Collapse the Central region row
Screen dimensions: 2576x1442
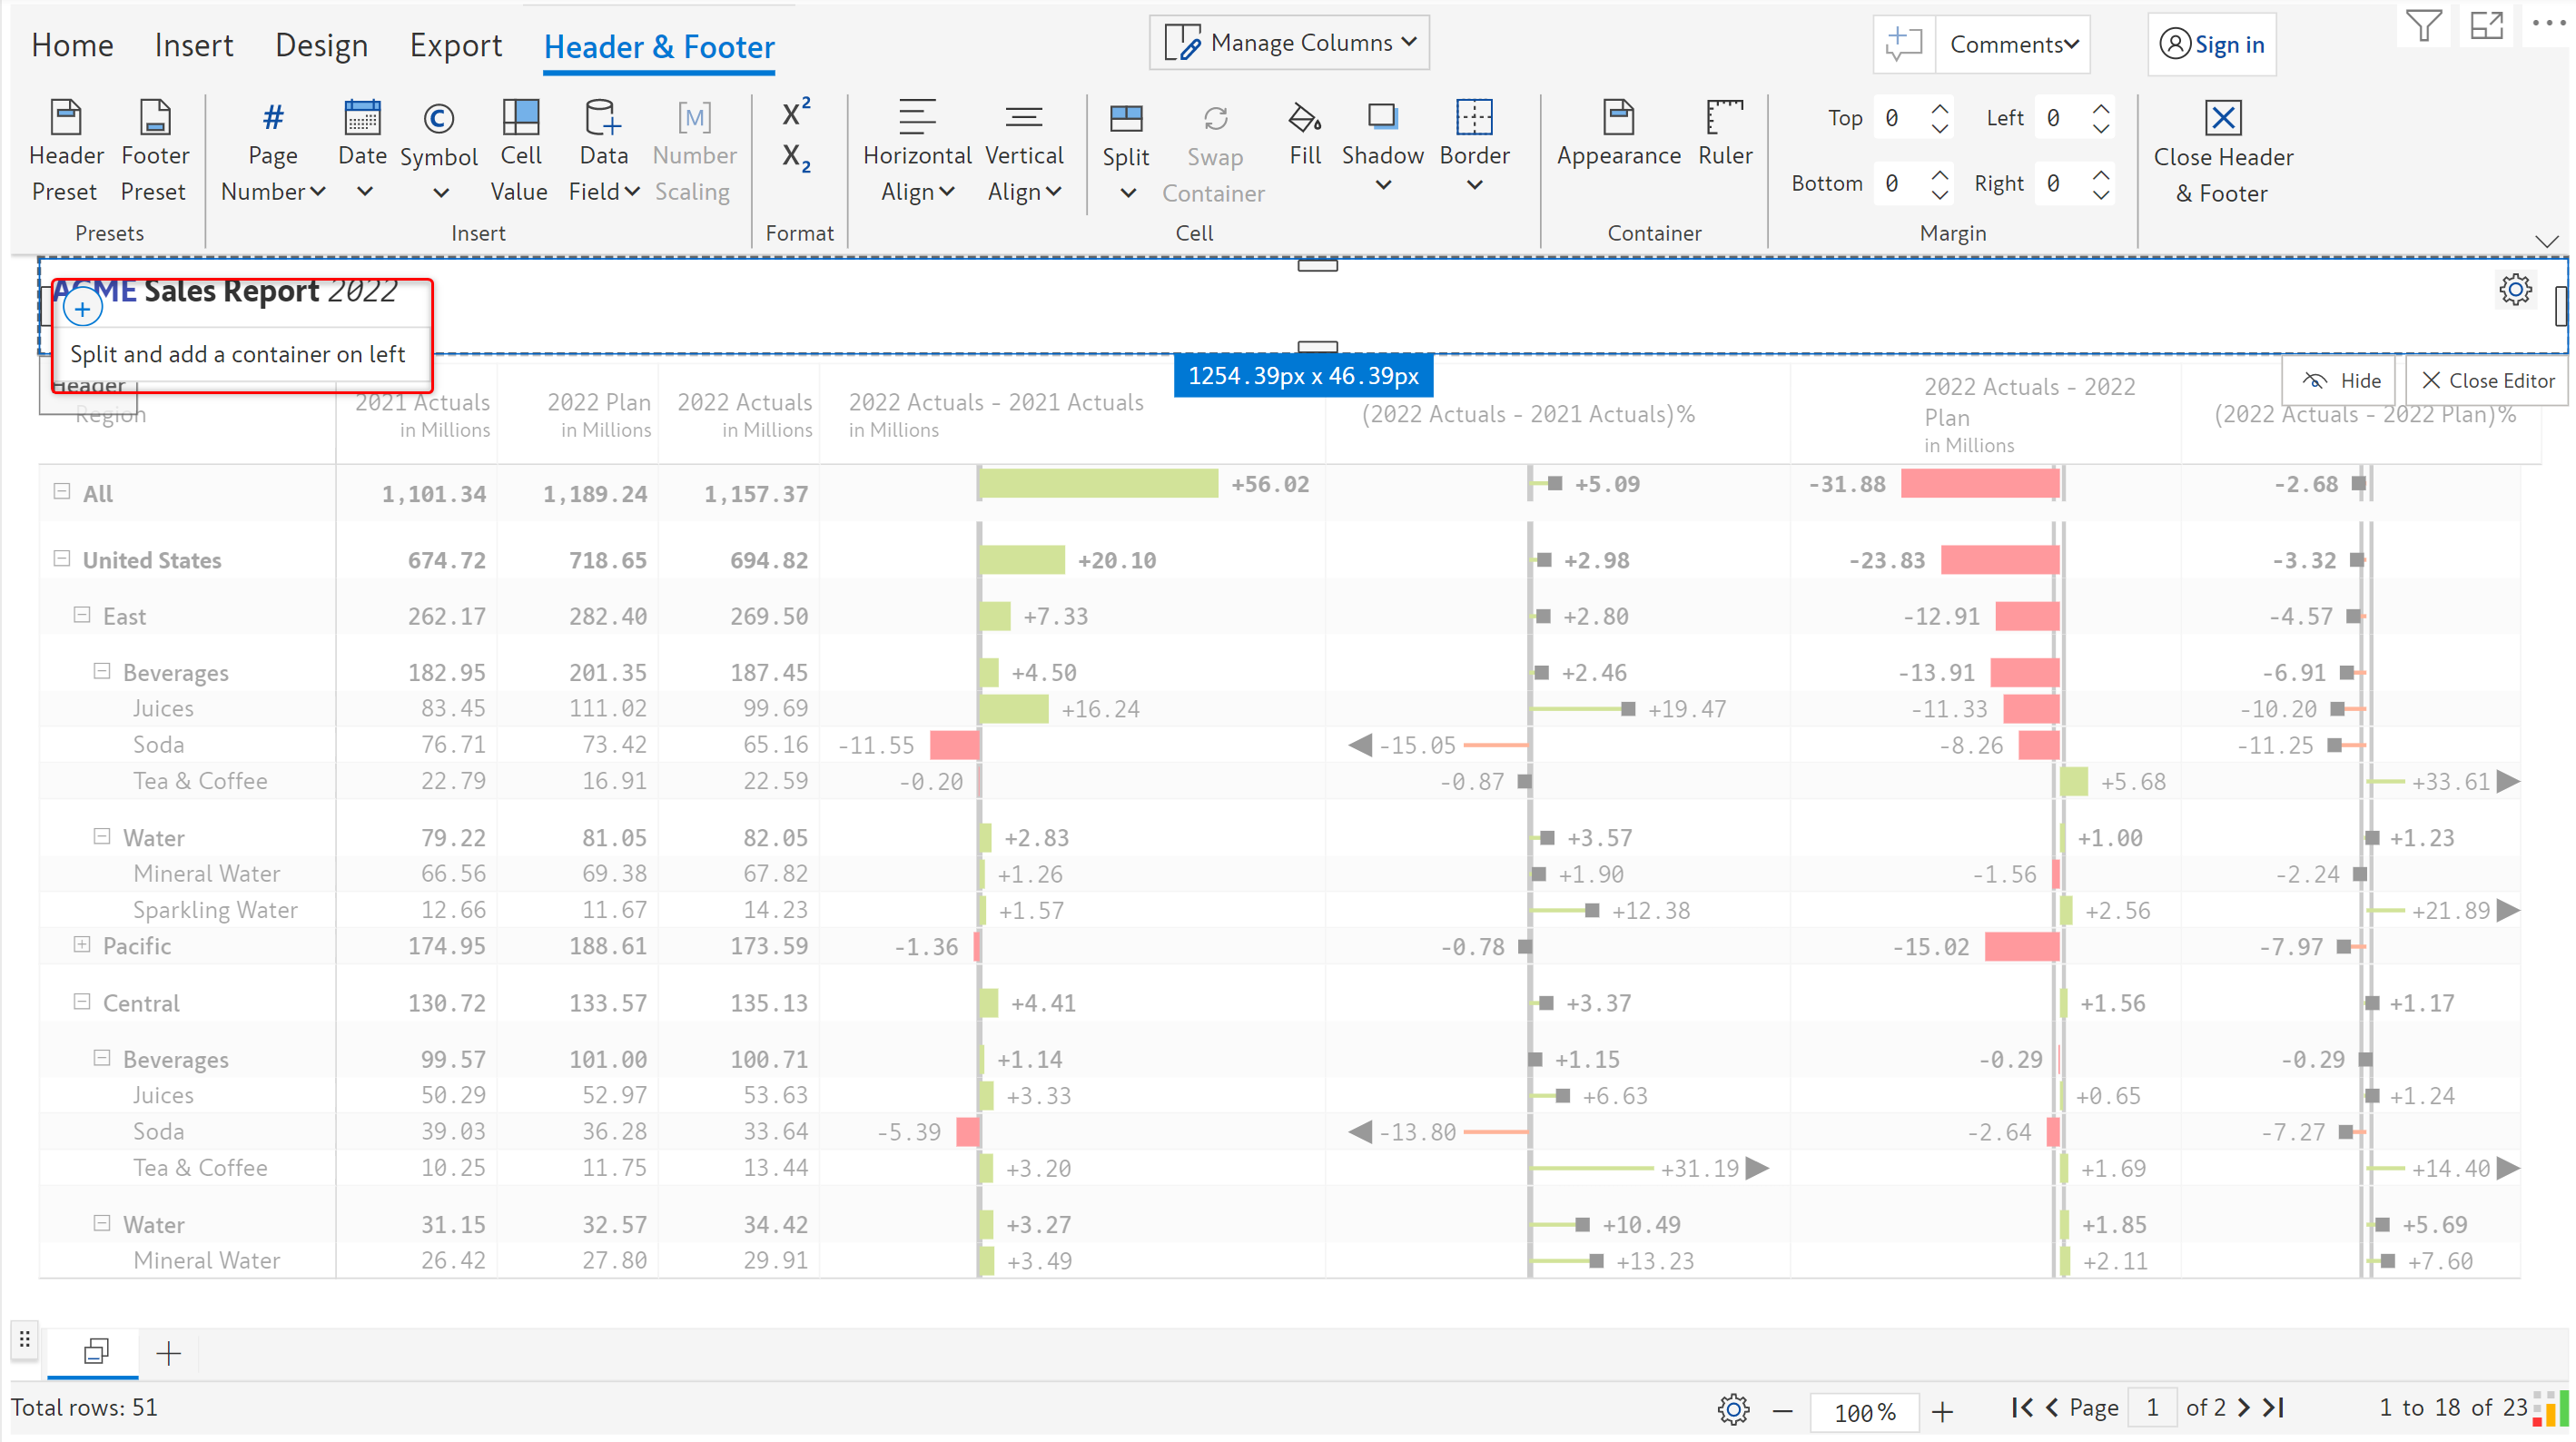click(82, 1002)
